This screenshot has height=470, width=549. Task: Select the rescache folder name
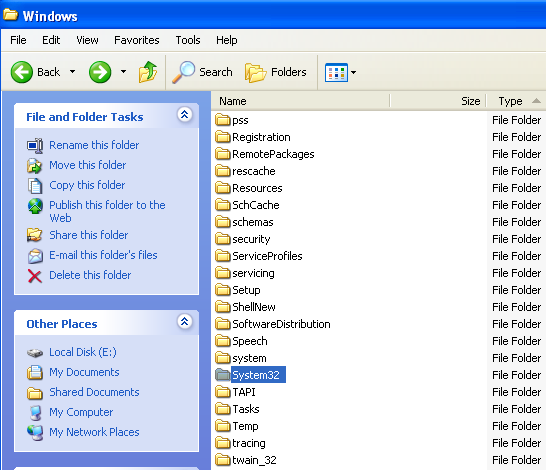click(x=254, y=171)
